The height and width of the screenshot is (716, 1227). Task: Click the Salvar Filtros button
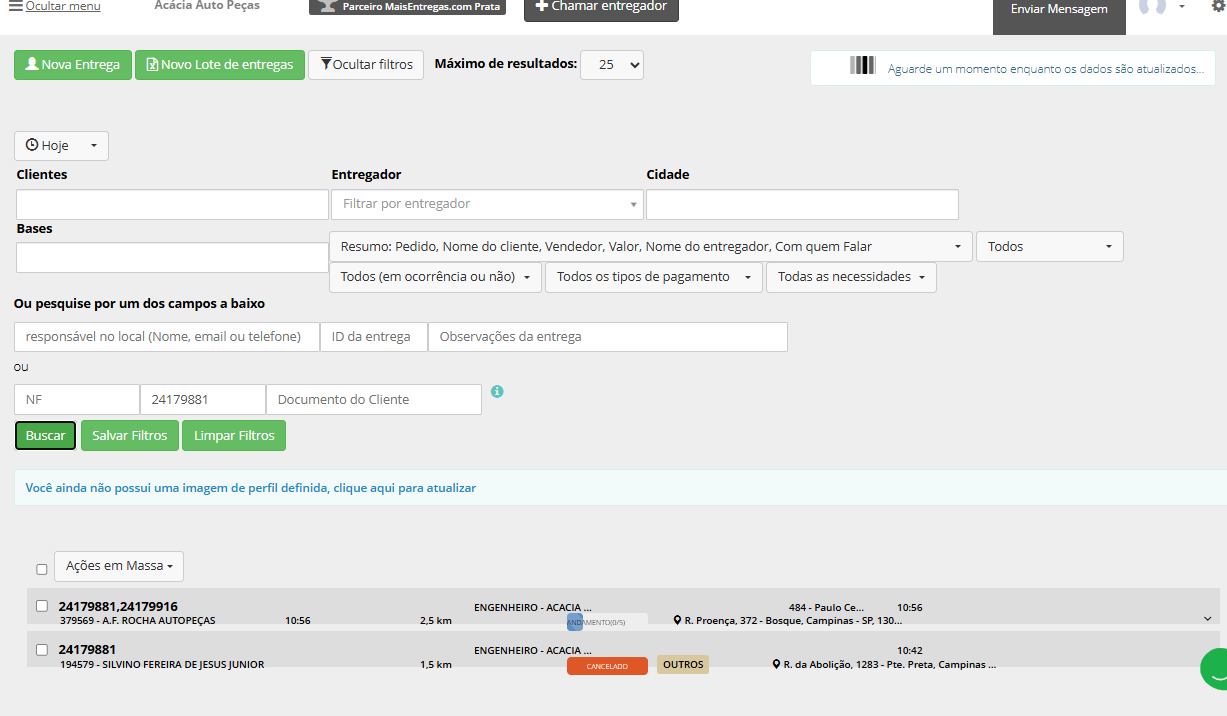[x=130, y=436]
